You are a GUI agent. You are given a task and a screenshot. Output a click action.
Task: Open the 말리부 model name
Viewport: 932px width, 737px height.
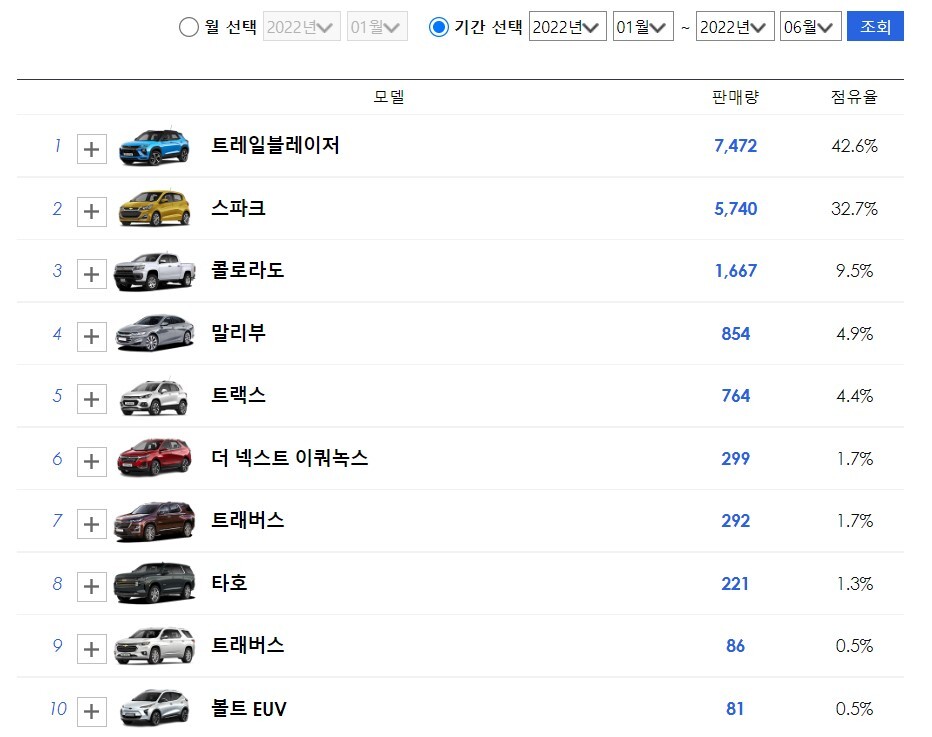pyautogui.click(x=238, y=333)
